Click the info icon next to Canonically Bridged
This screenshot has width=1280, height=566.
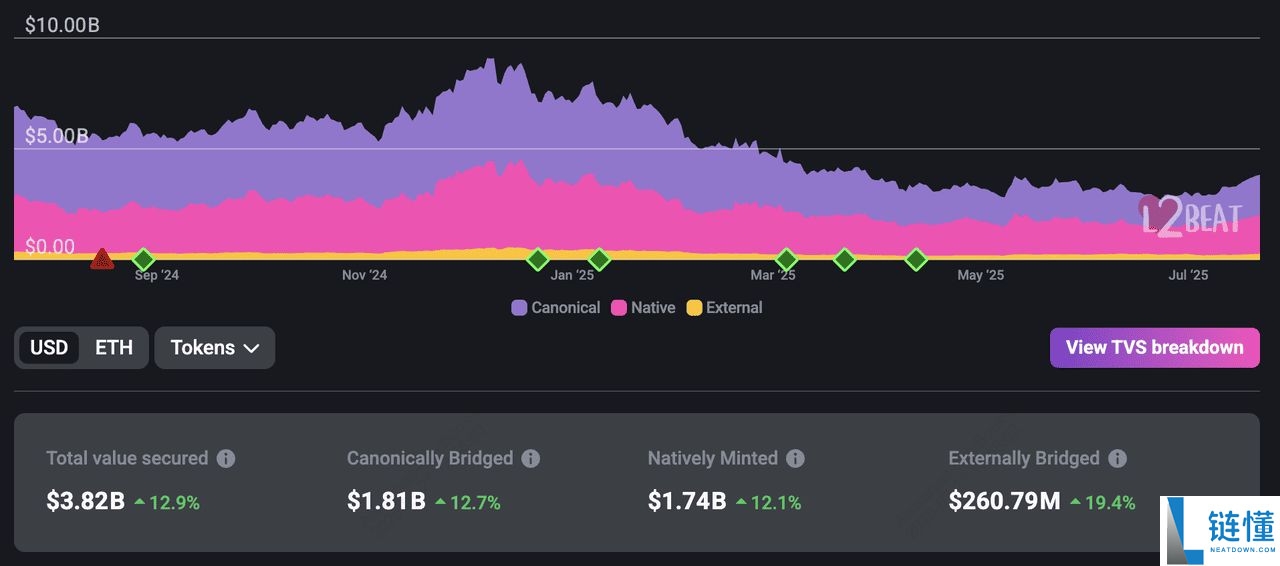530,459
